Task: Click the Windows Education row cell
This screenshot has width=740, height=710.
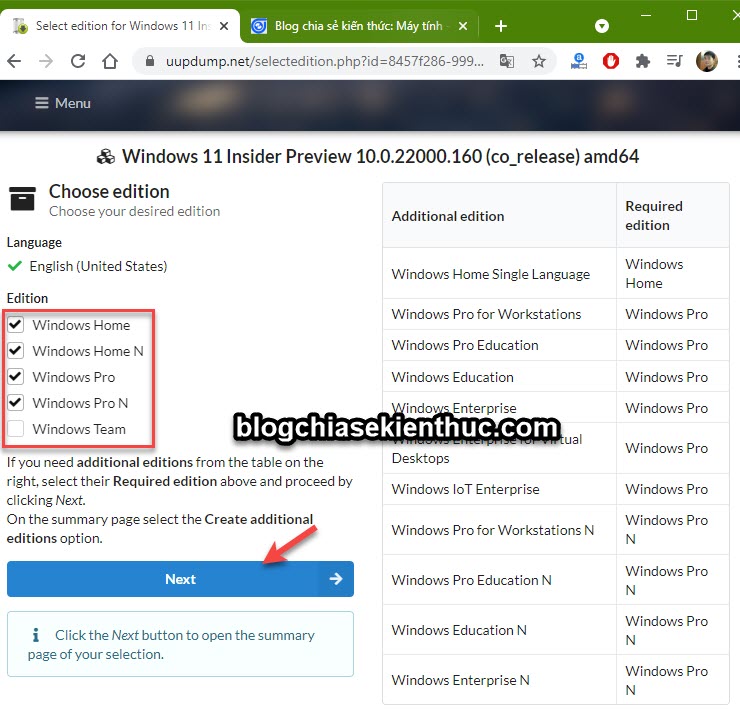Action: pyautogui.click(x=499, y=377)
